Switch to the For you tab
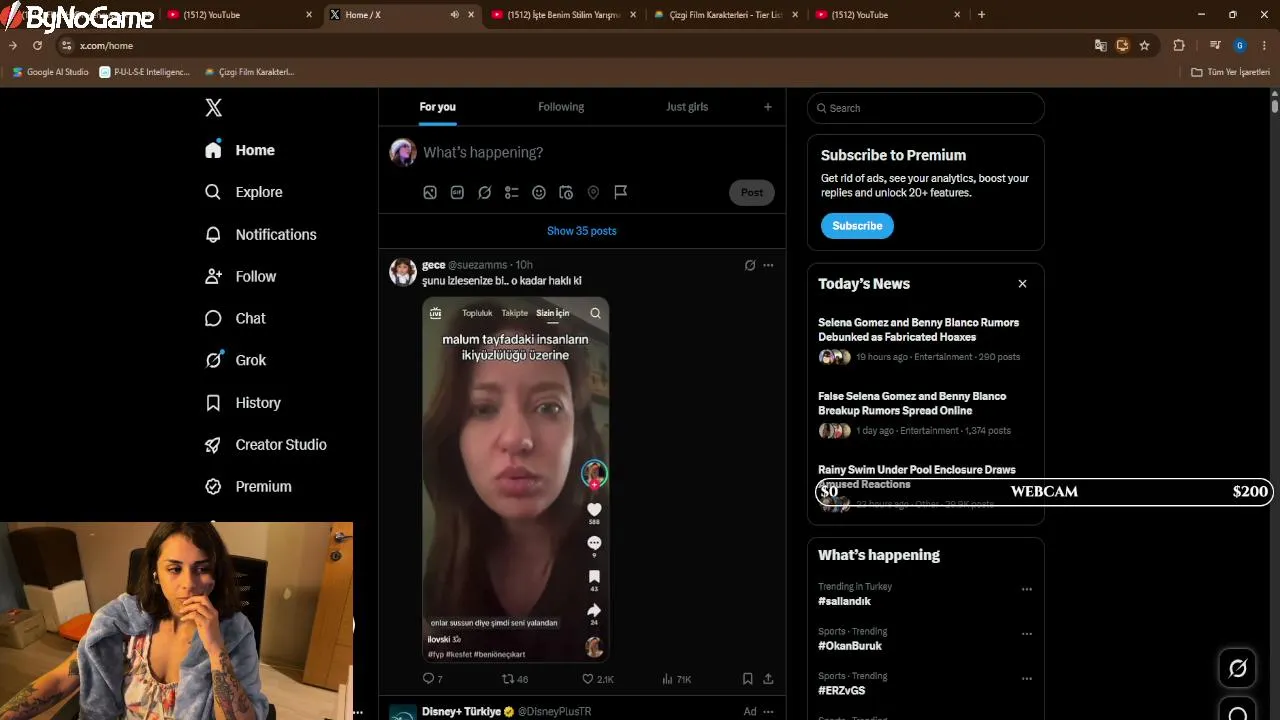This screenshot has width=1280, height=720. (437, 107)
